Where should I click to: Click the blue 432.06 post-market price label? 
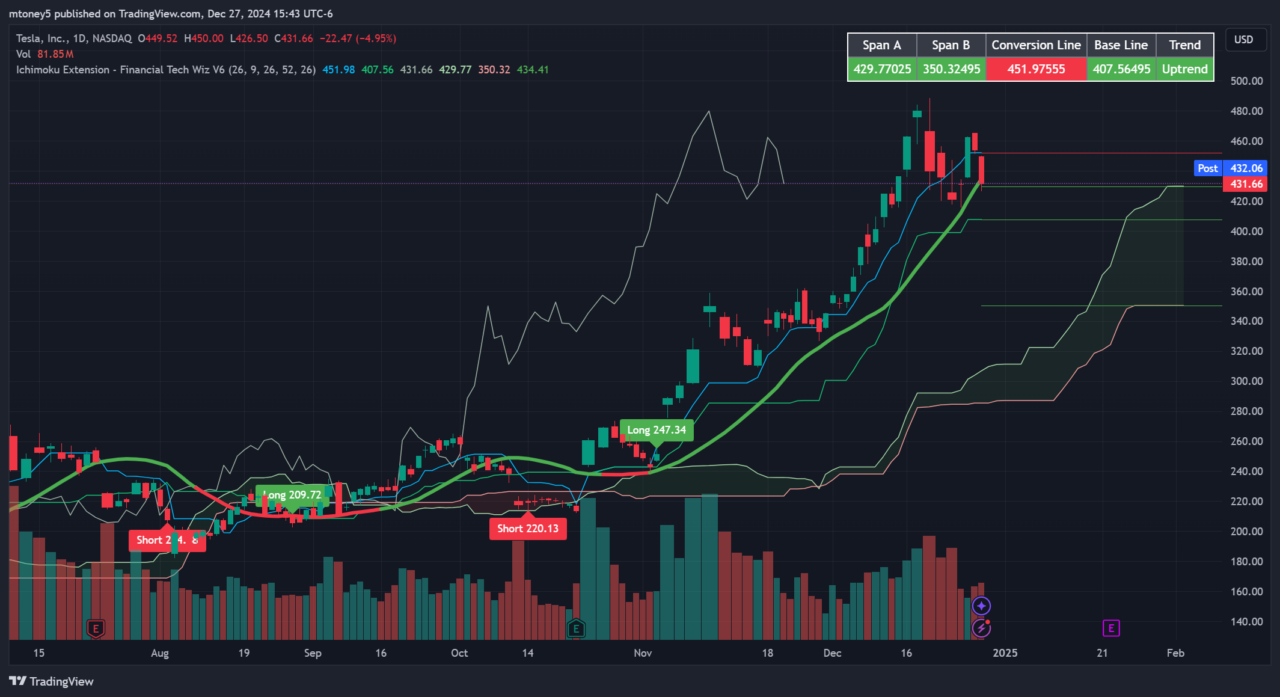tap(1246, 168)
